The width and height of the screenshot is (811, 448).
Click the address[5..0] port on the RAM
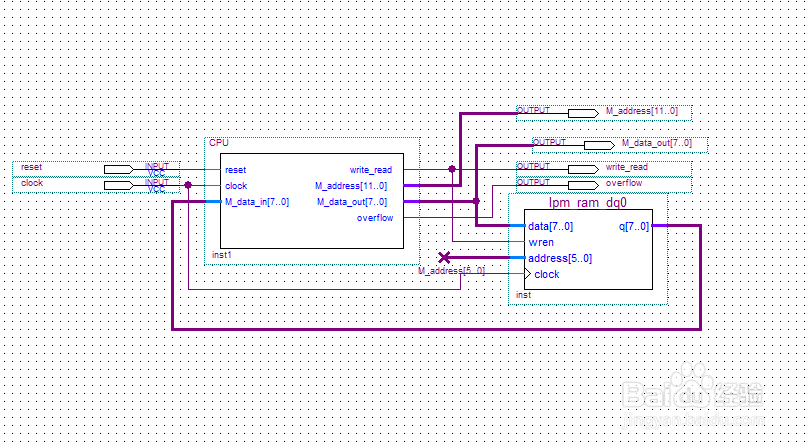click(x=560, y=258)
